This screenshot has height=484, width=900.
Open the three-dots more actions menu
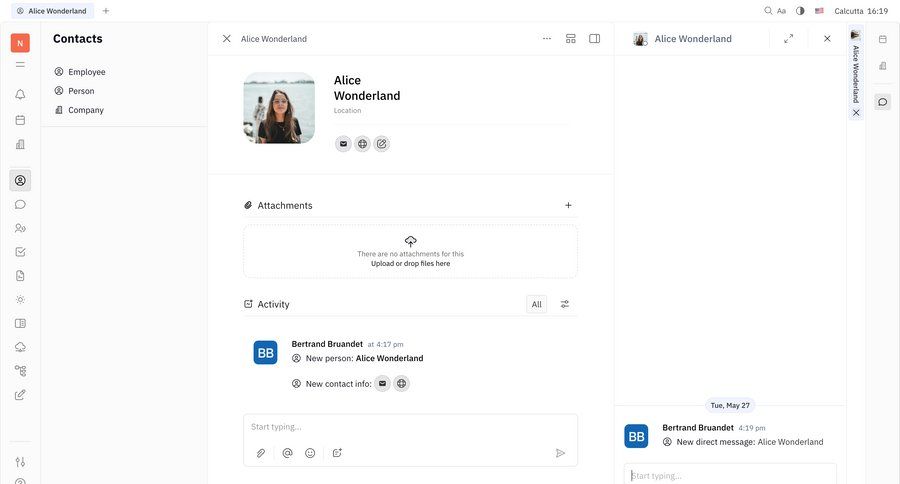(x=546, y=38)
